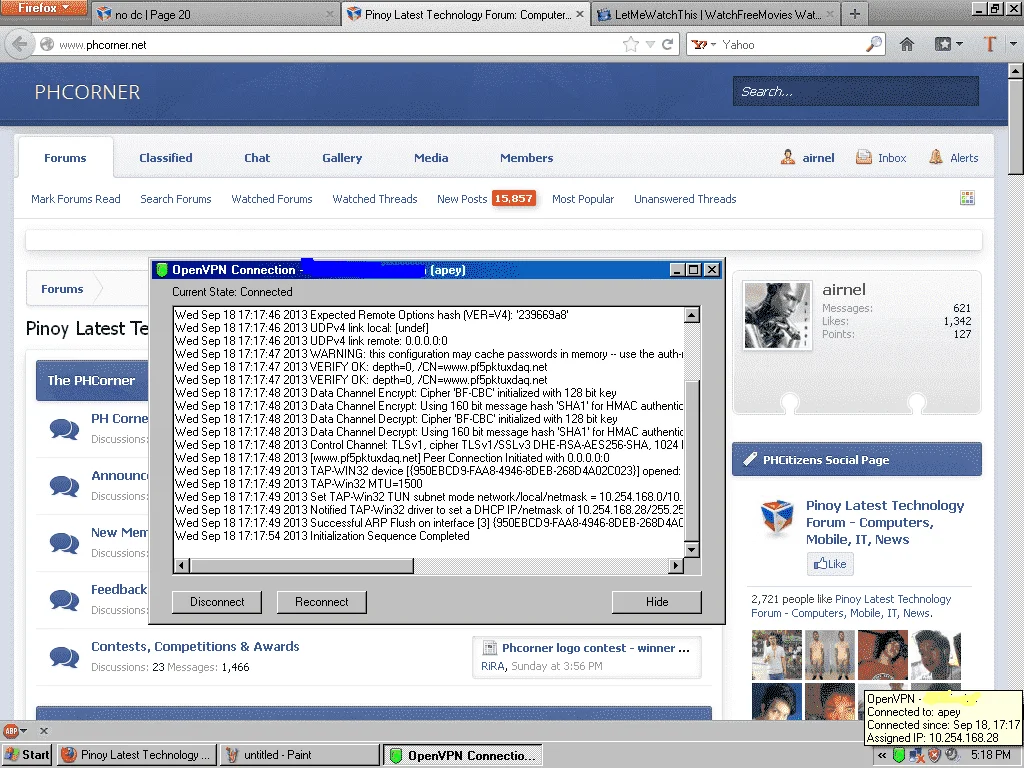Click Hide in the OpenVPN window
The width and height of the screenshot is (1024, 768).
pyautogui.click(x=657, y=602)
